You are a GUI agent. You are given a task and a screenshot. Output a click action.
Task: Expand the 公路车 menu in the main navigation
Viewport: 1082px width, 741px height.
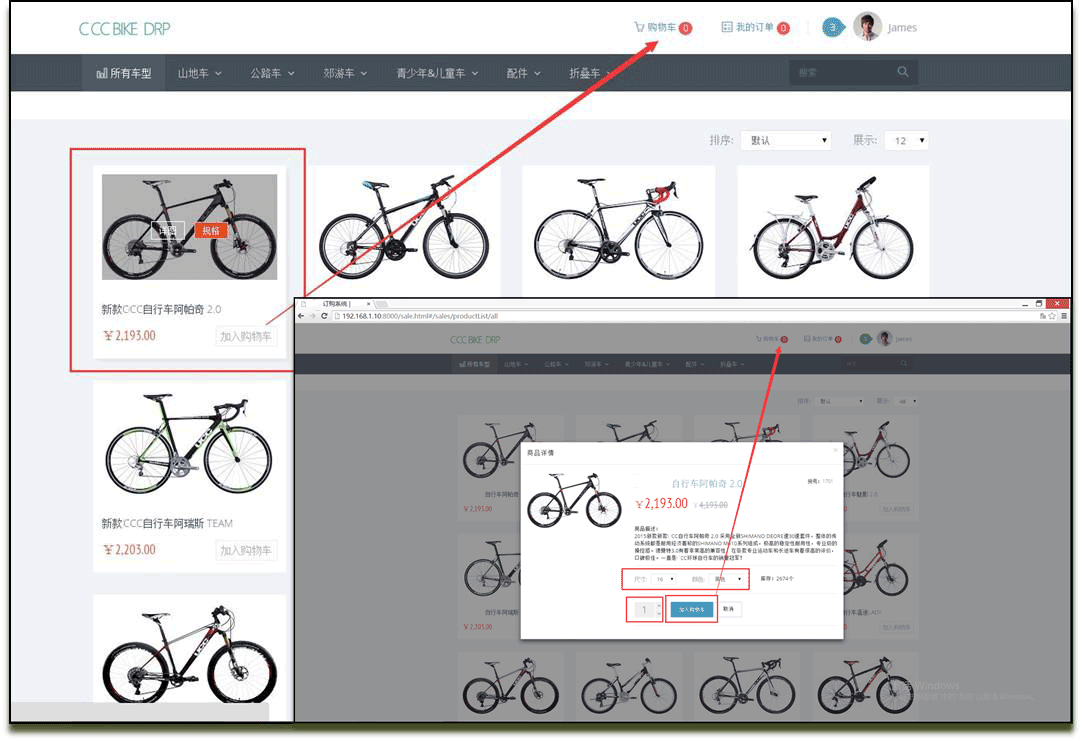click(272, 73)
